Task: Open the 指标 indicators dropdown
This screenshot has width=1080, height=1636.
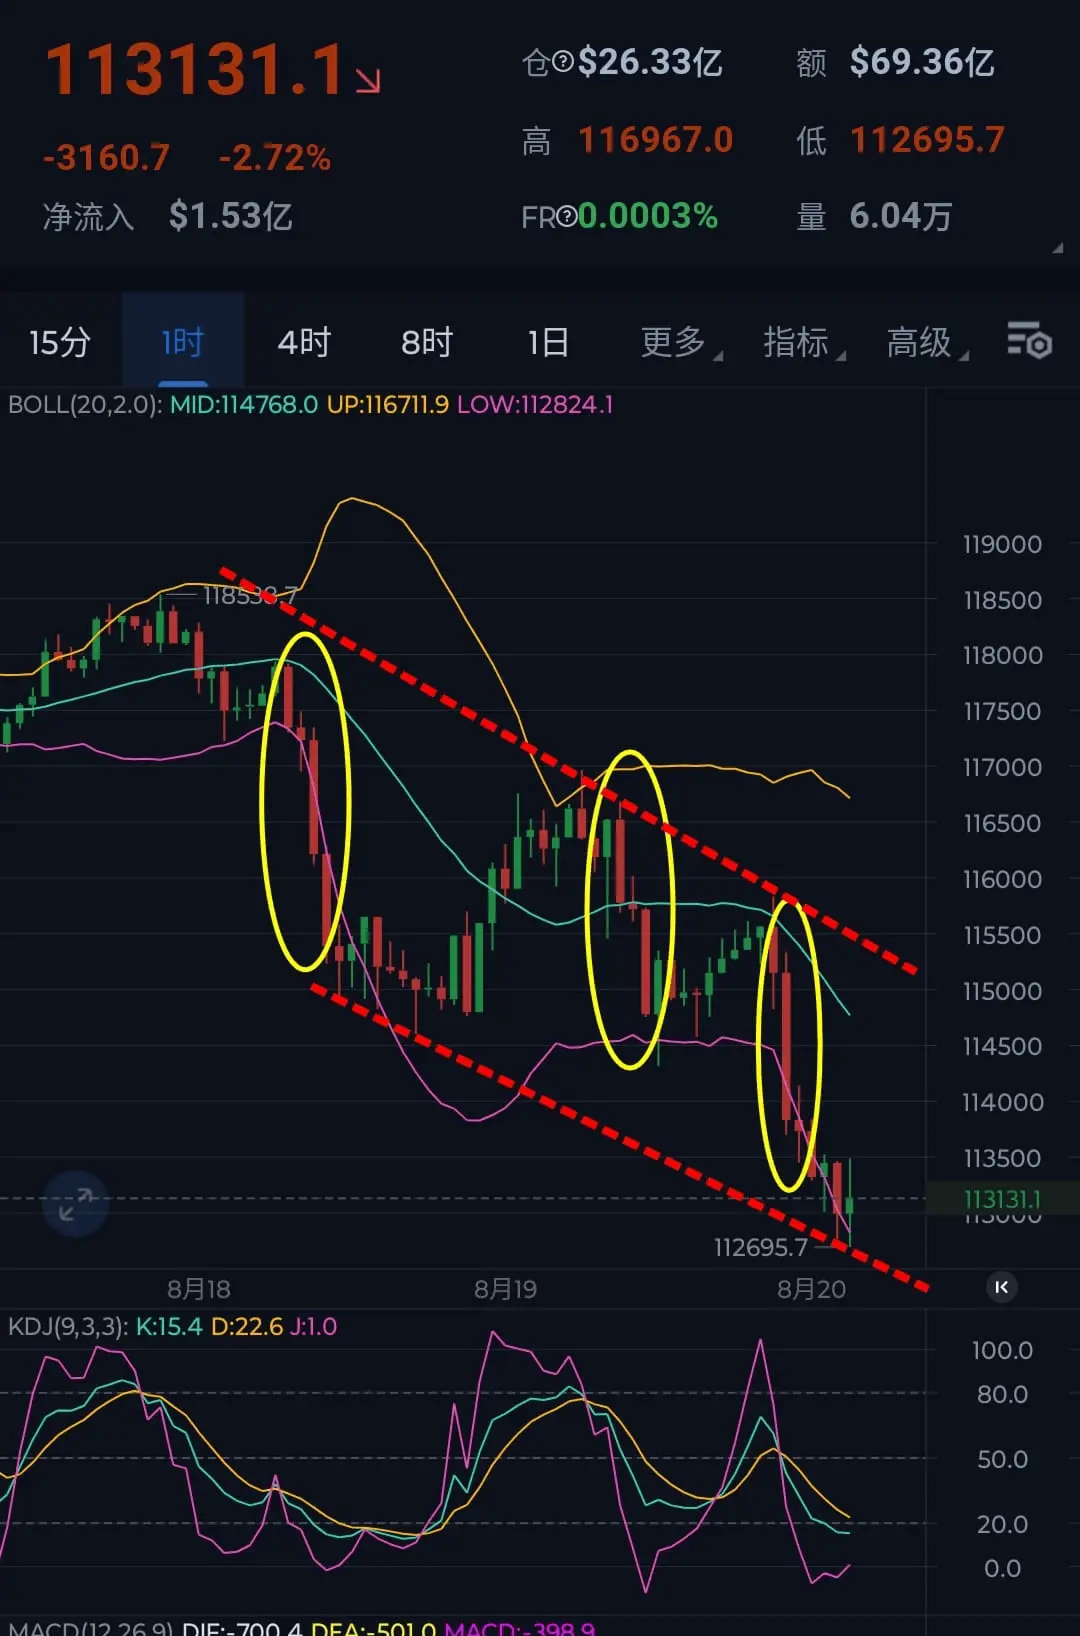Action: (x=804, y=342)
